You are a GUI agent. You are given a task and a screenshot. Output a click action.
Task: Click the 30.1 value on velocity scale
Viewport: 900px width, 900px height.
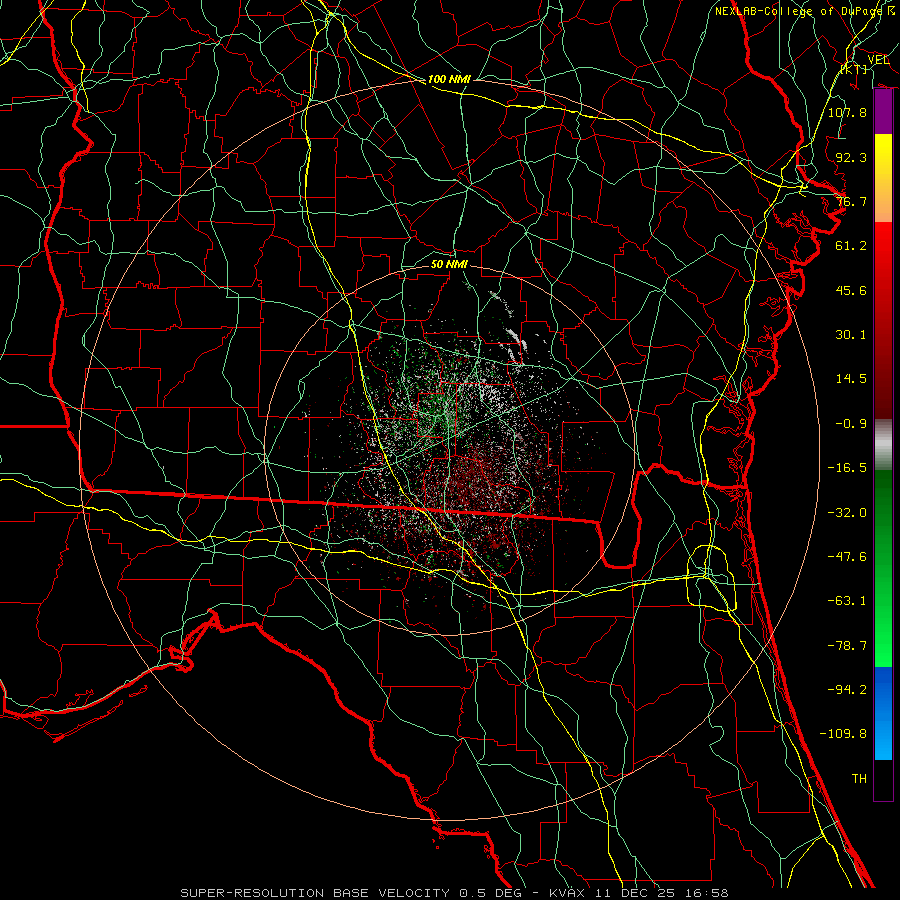(x=851, y=335)
